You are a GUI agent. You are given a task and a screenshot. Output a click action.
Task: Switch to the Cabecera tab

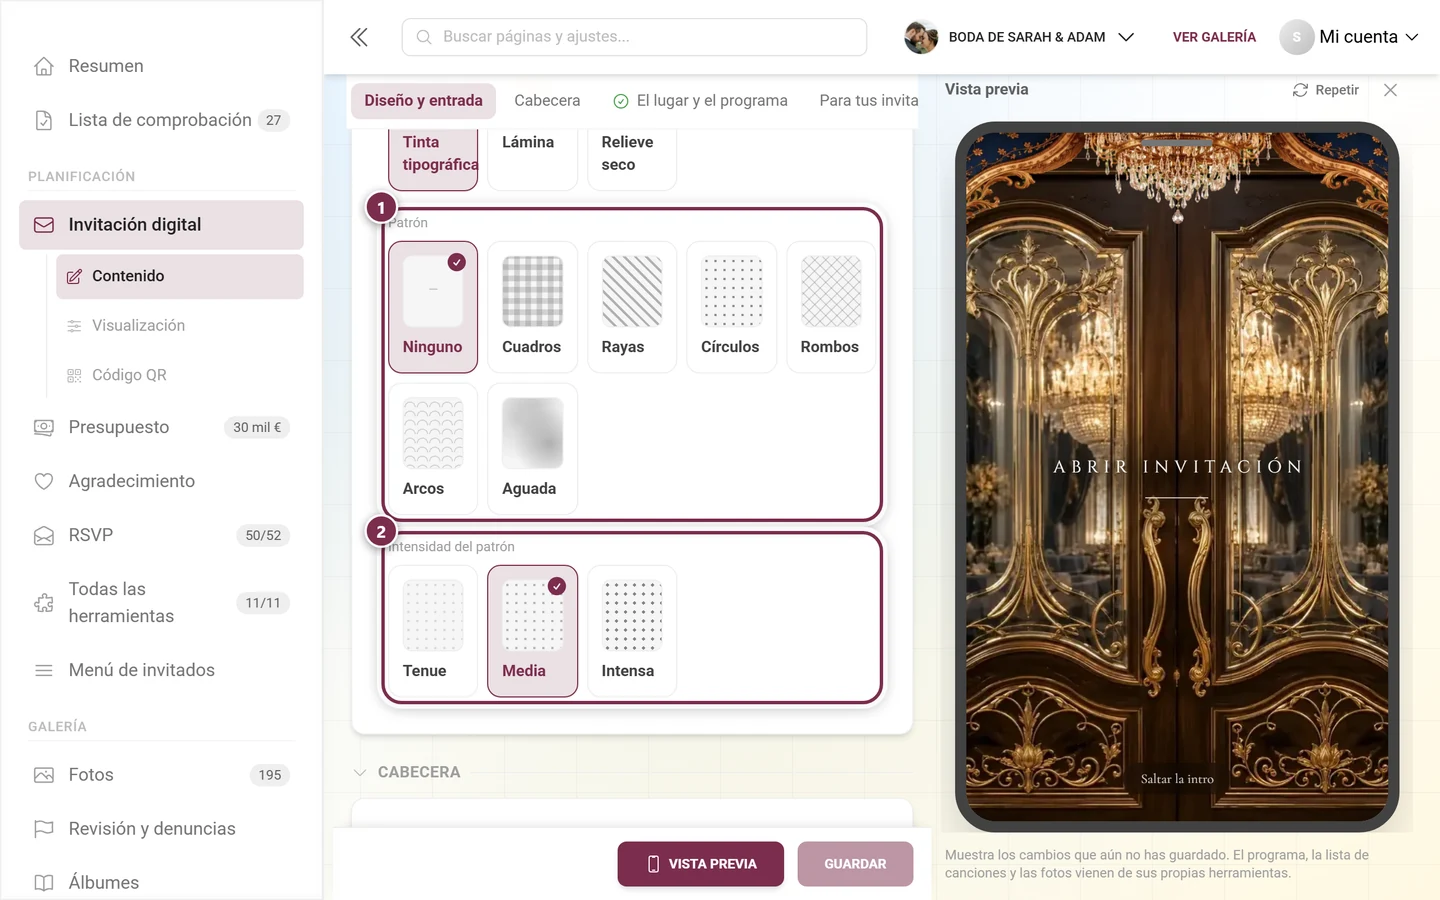pos(547,101)
